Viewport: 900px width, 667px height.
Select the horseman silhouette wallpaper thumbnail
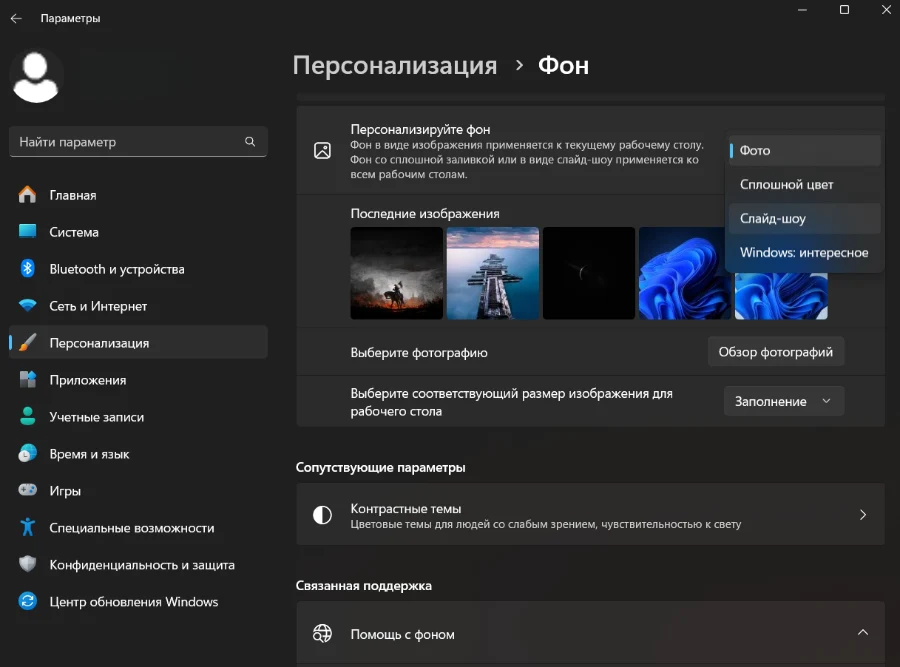(396, 273)
